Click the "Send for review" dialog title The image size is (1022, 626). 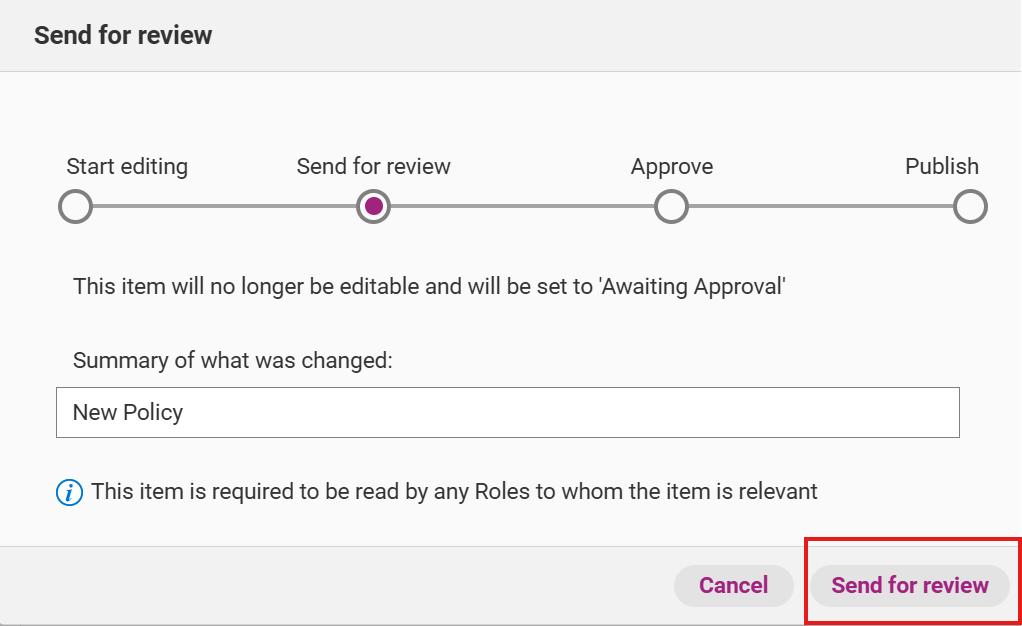[123, 36]
